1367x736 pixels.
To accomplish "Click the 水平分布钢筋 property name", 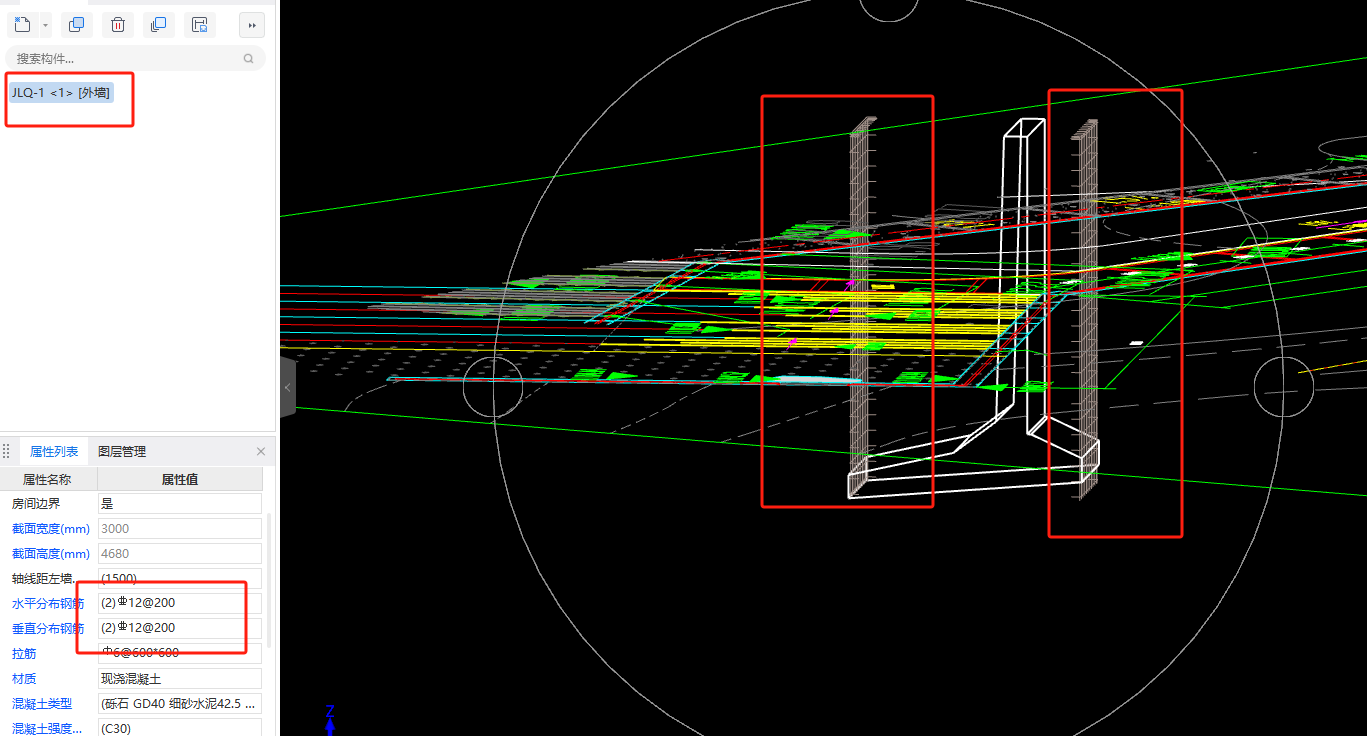I will (x=49, y=603).
